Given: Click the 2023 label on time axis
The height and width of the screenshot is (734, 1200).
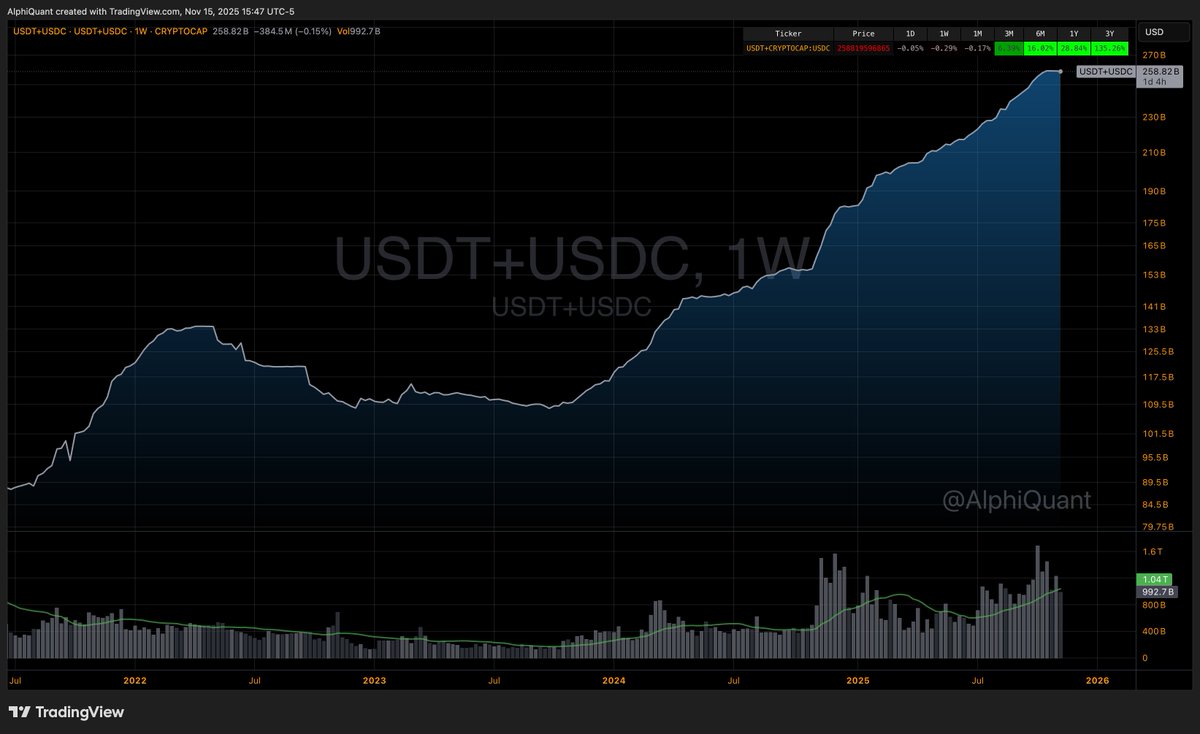Looking at the screenshot, I should pyautogui.click(x=374, y=680).
